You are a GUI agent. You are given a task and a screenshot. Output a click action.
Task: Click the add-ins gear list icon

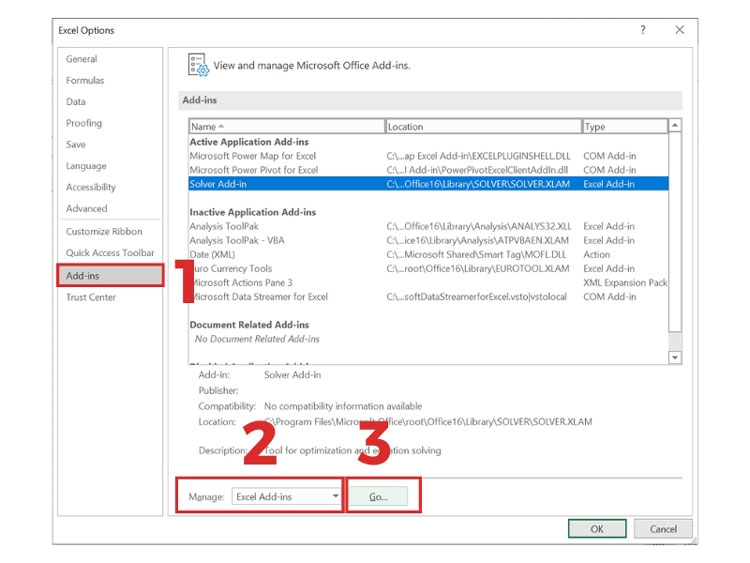198,65
